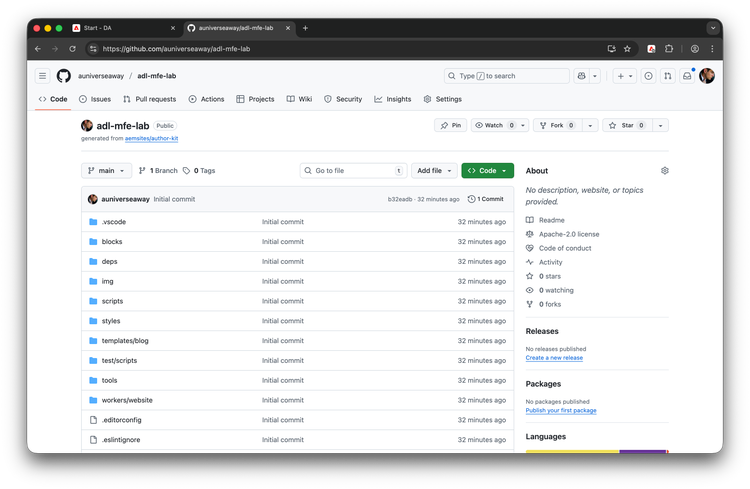This screenshot has height=489, width=750.
Task: Expand the Add file dropdown
Action: point(436,171)
